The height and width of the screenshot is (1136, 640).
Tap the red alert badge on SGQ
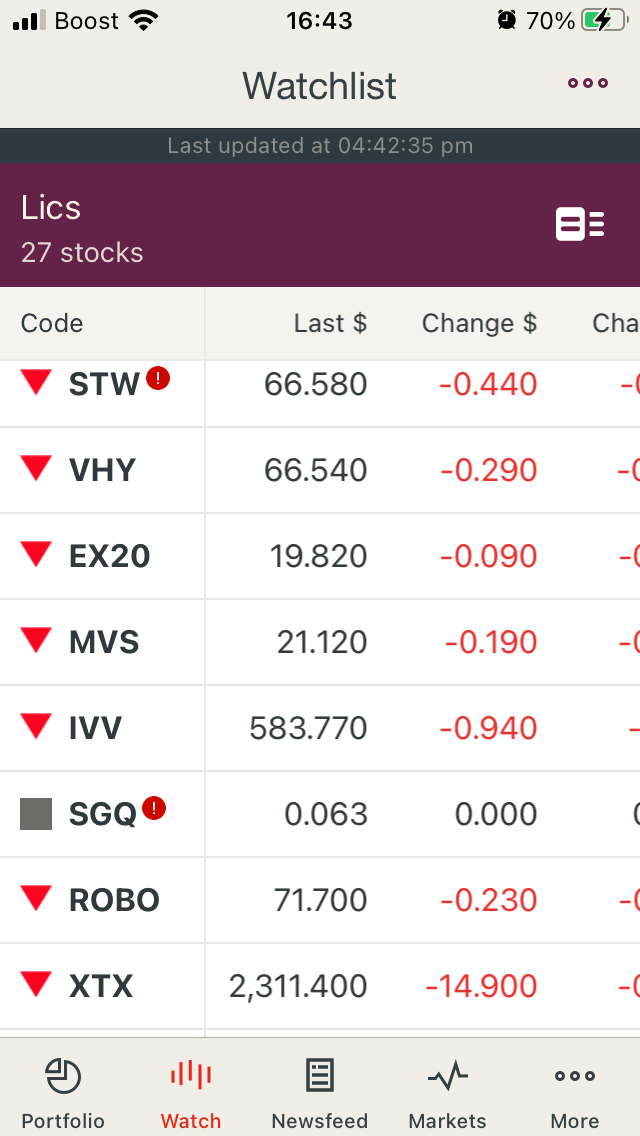154,808
